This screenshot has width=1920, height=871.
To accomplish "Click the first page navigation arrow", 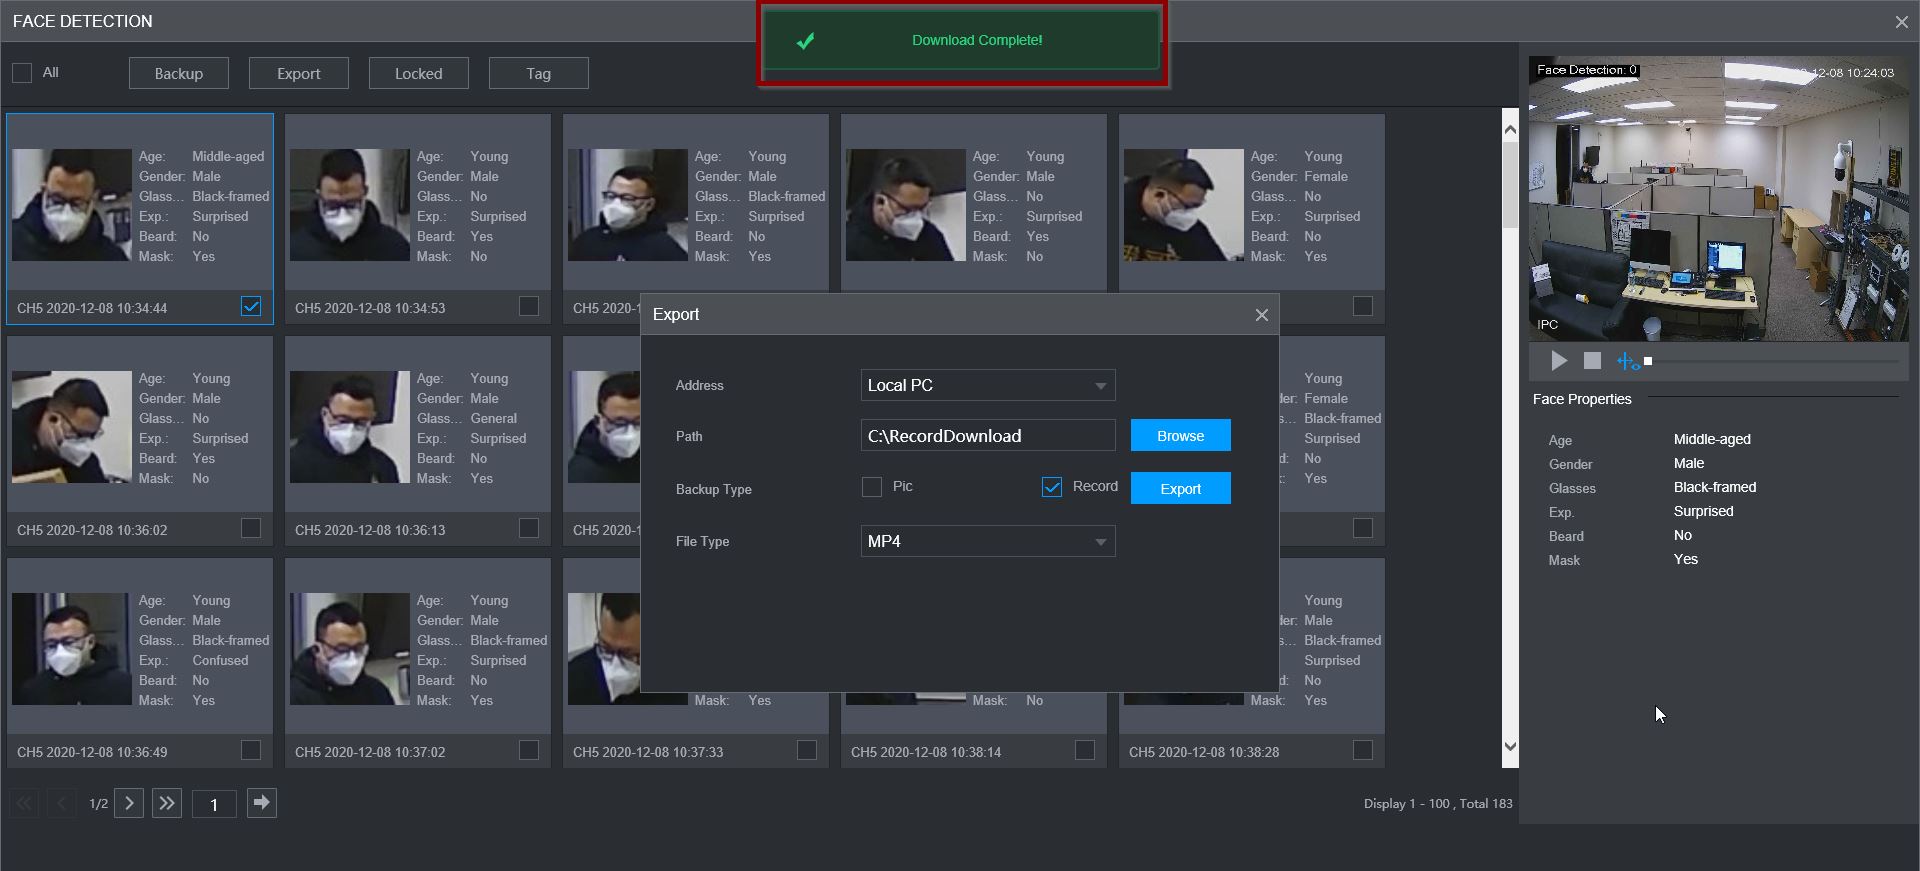I will coord(24,803).
